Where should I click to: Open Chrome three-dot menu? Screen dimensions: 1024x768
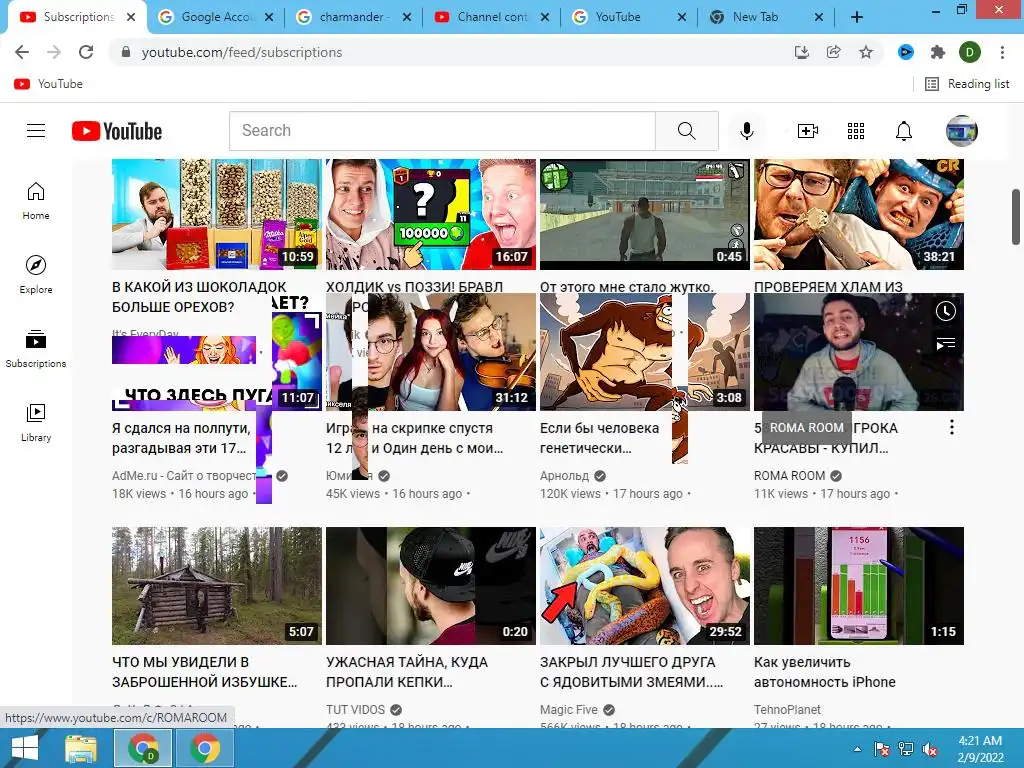[1002, 52]
